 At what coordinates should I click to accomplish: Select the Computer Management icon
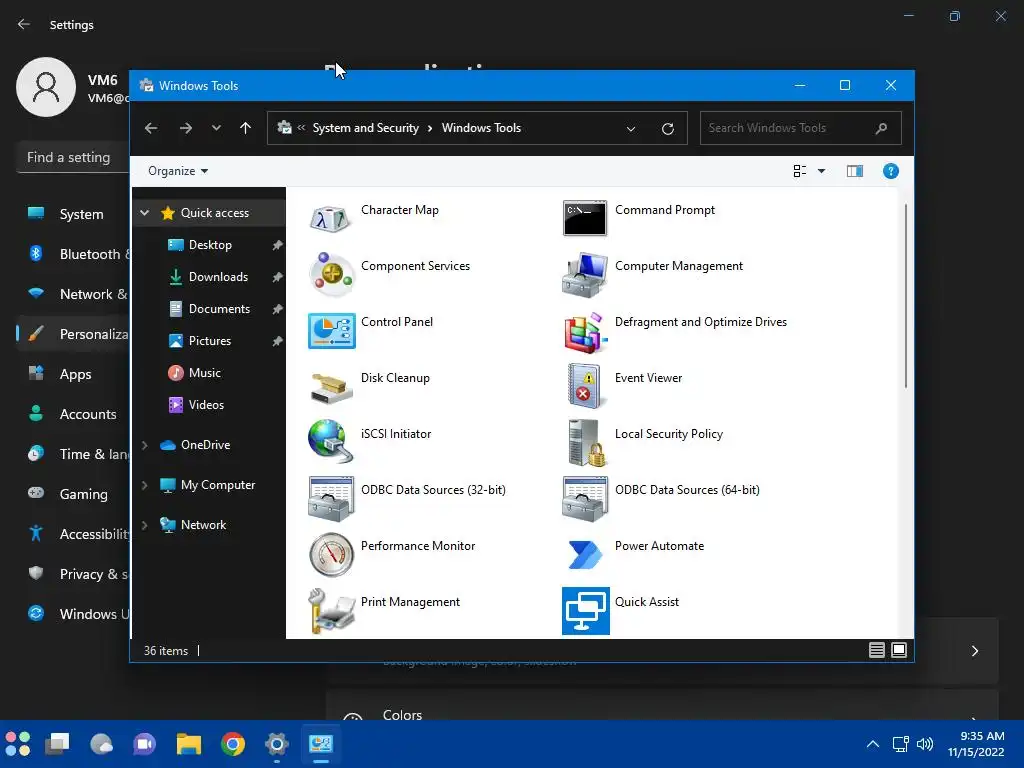584,275
